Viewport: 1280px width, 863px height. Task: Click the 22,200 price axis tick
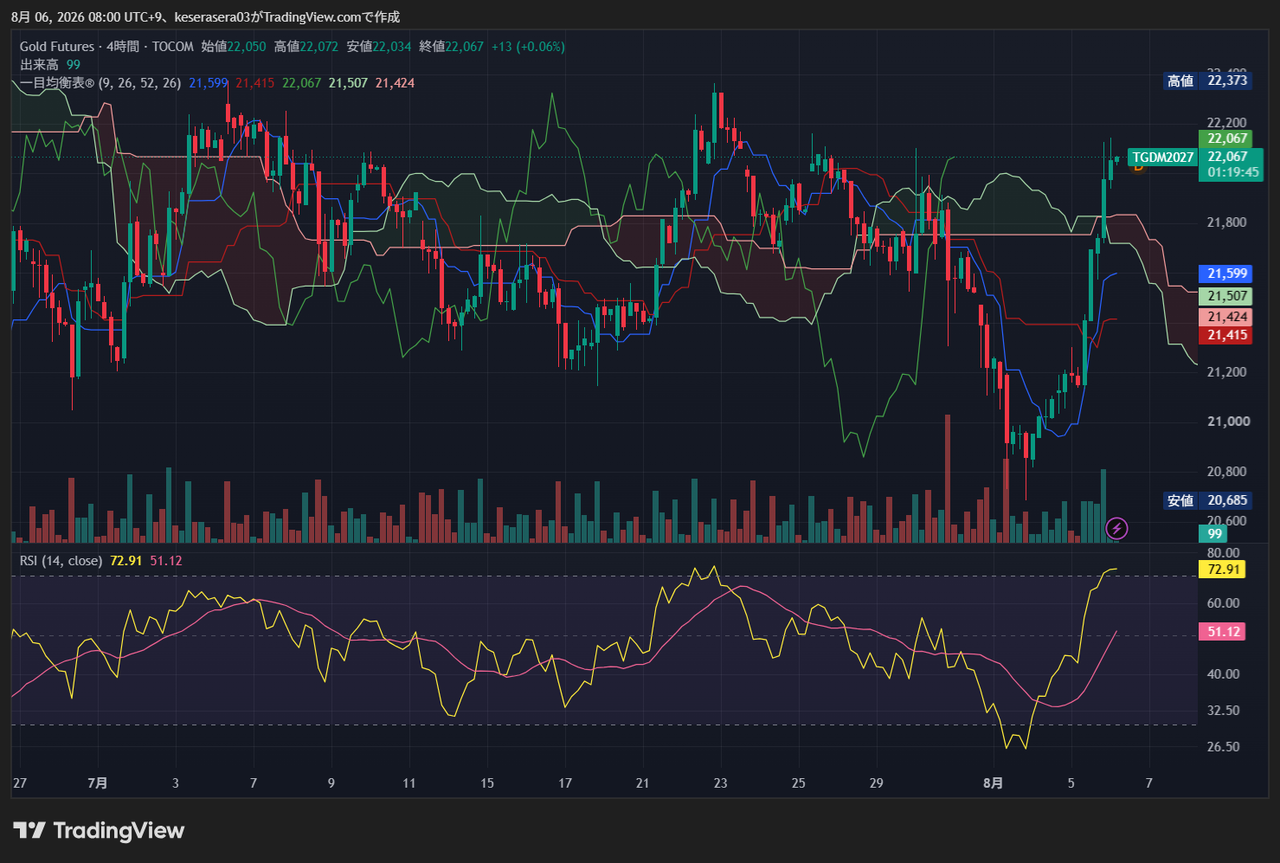1227,122
